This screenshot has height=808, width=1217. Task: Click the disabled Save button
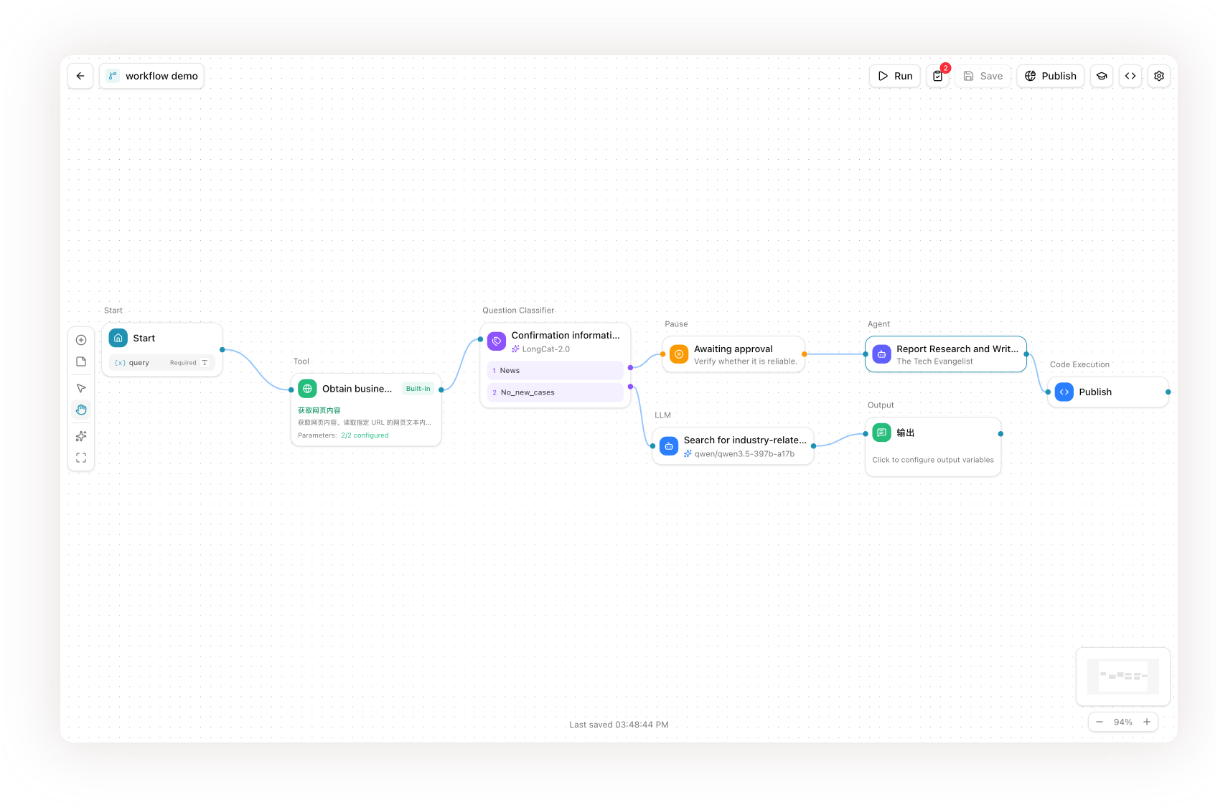tap(983, 76)
